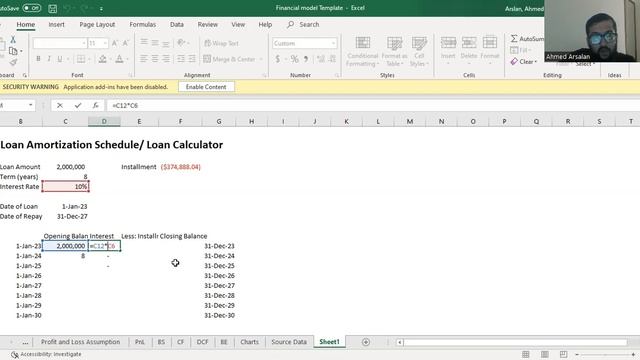640x360 pixels.
Task: Open the Orientation dropdown
Action: (x=182, y=43)
